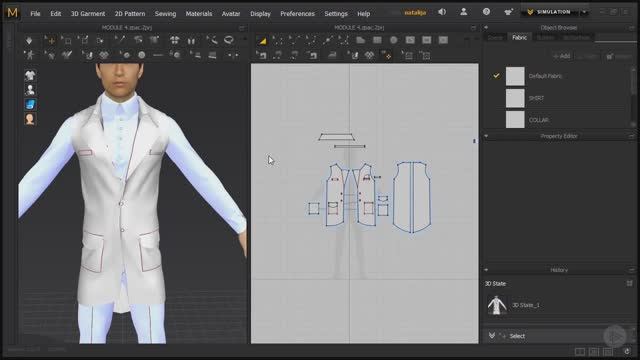Click the back pattern piece in 2D window

click(x=412, y=197)
